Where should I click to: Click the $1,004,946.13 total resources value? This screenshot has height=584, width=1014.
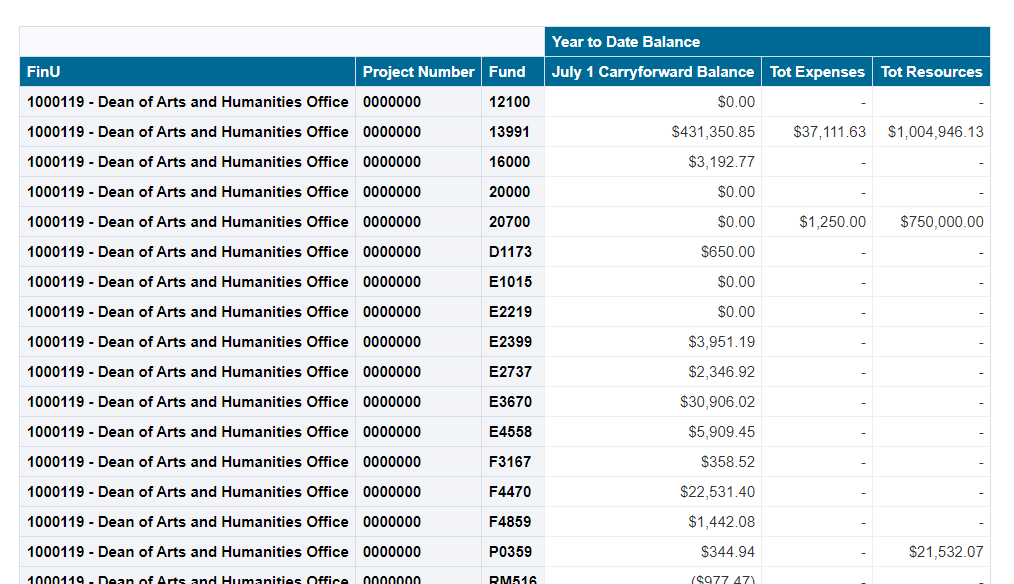(935, 132)
